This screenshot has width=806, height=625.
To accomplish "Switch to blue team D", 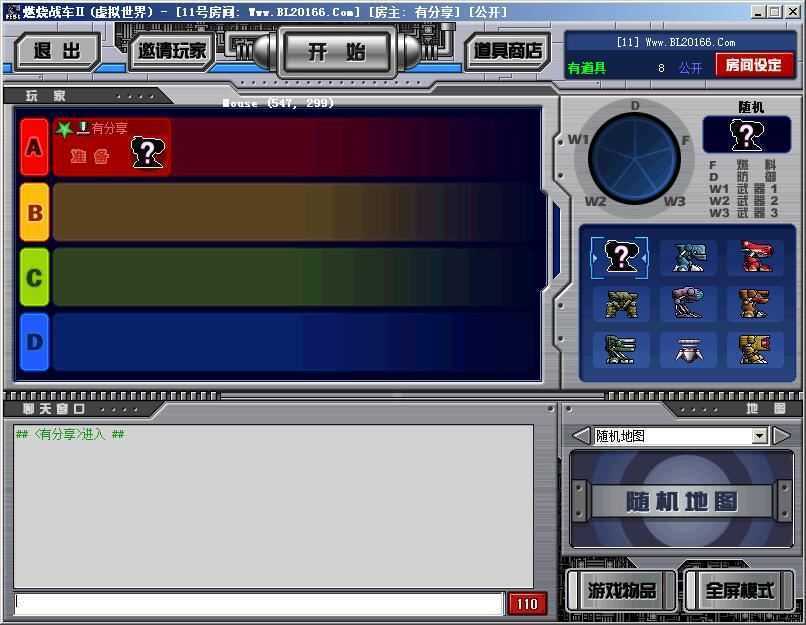I will 35,341.
